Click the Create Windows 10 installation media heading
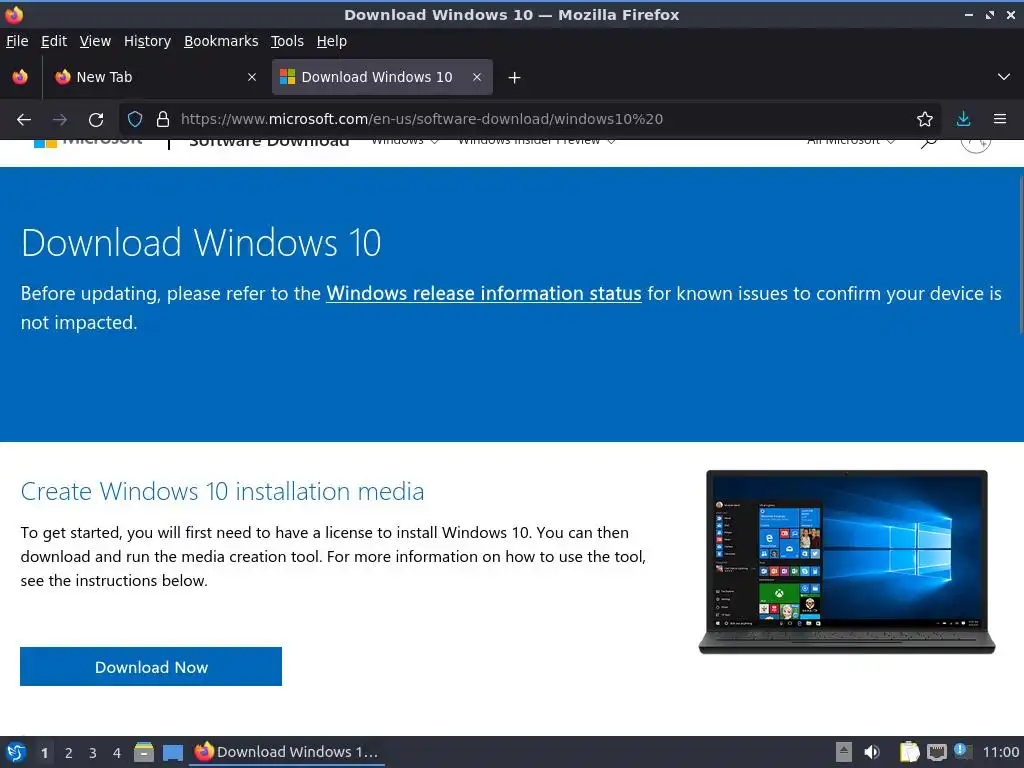The image size is (1024, 768). [222, 491]
